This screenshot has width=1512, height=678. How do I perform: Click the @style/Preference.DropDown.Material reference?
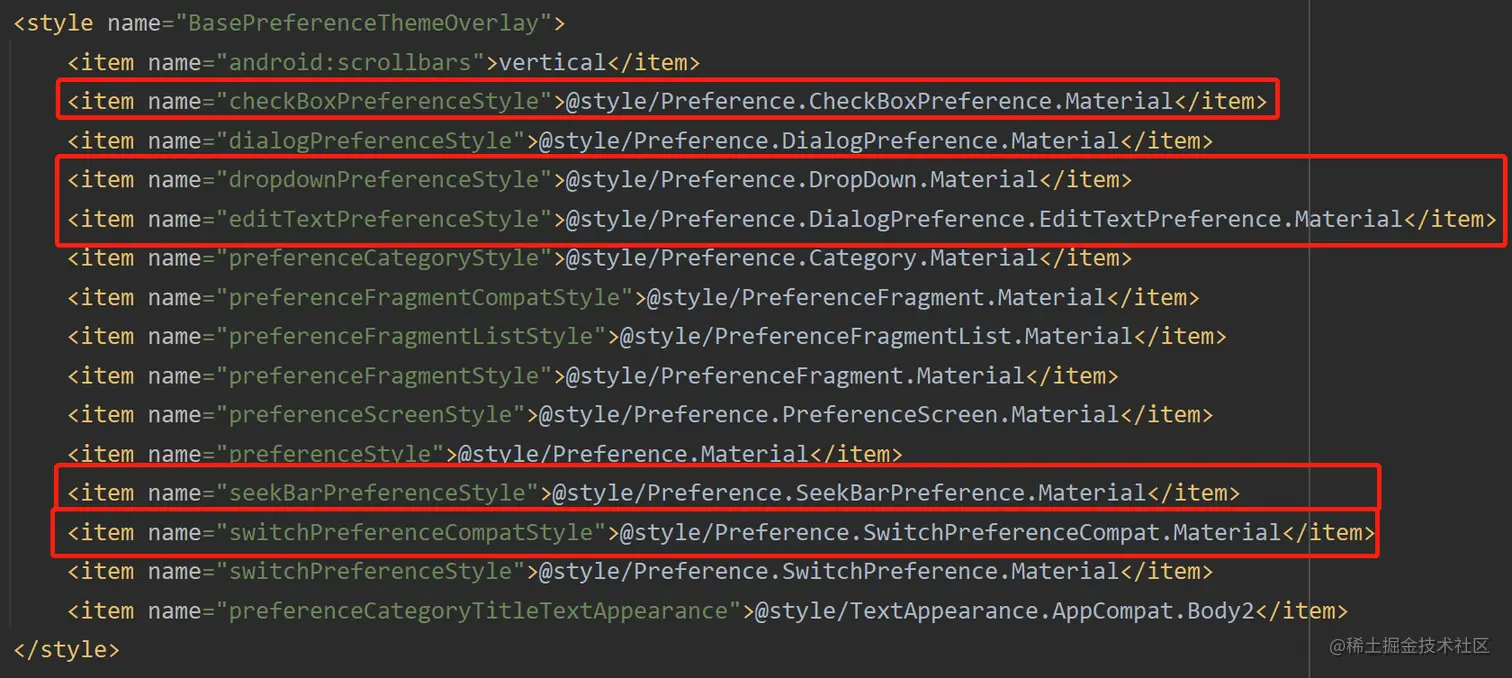tap(802, 180)
